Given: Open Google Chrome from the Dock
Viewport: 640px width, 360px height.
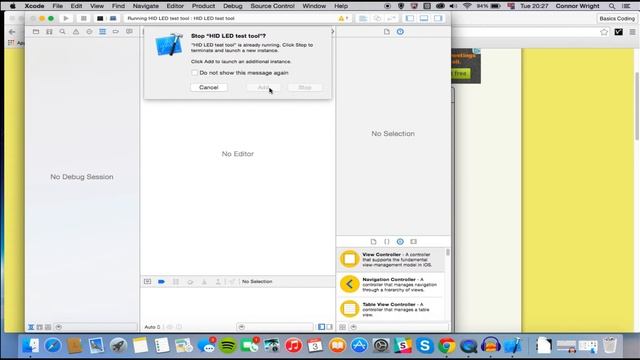Looking at the screenshot, I should click(x=447, y=346).
